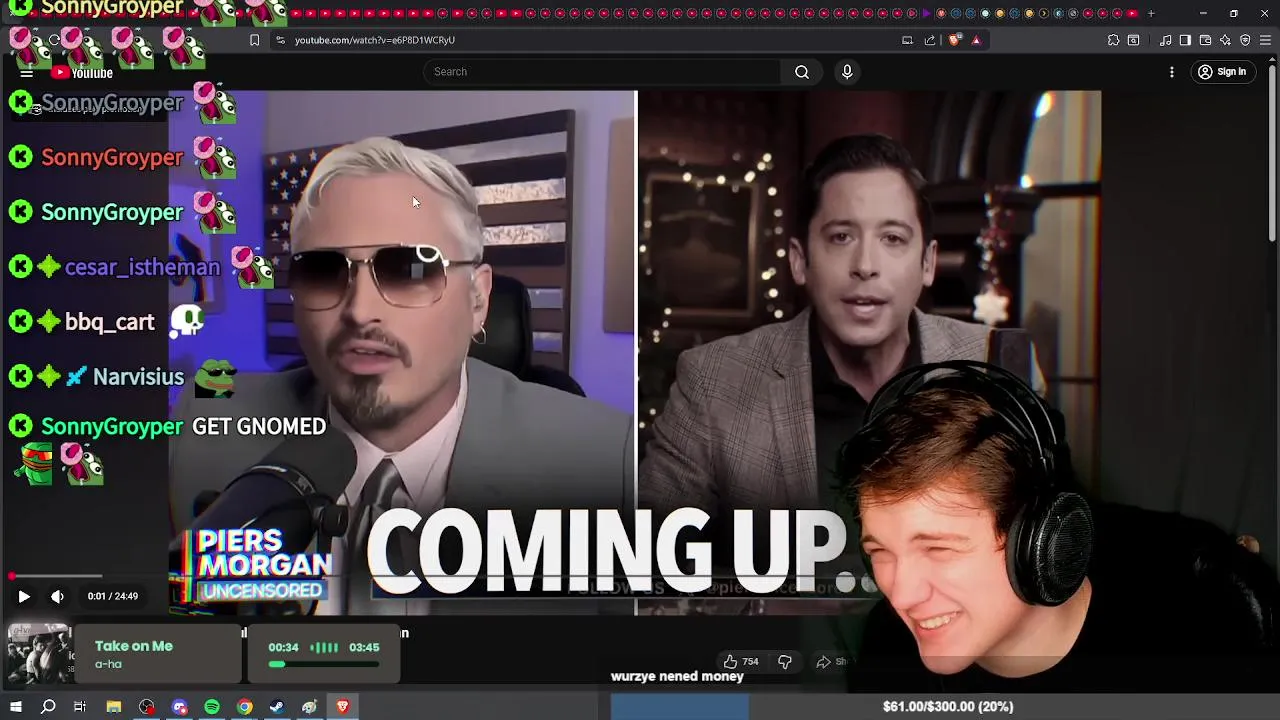
Task: Open the Brave Wallet icon
Action: 1205,40
